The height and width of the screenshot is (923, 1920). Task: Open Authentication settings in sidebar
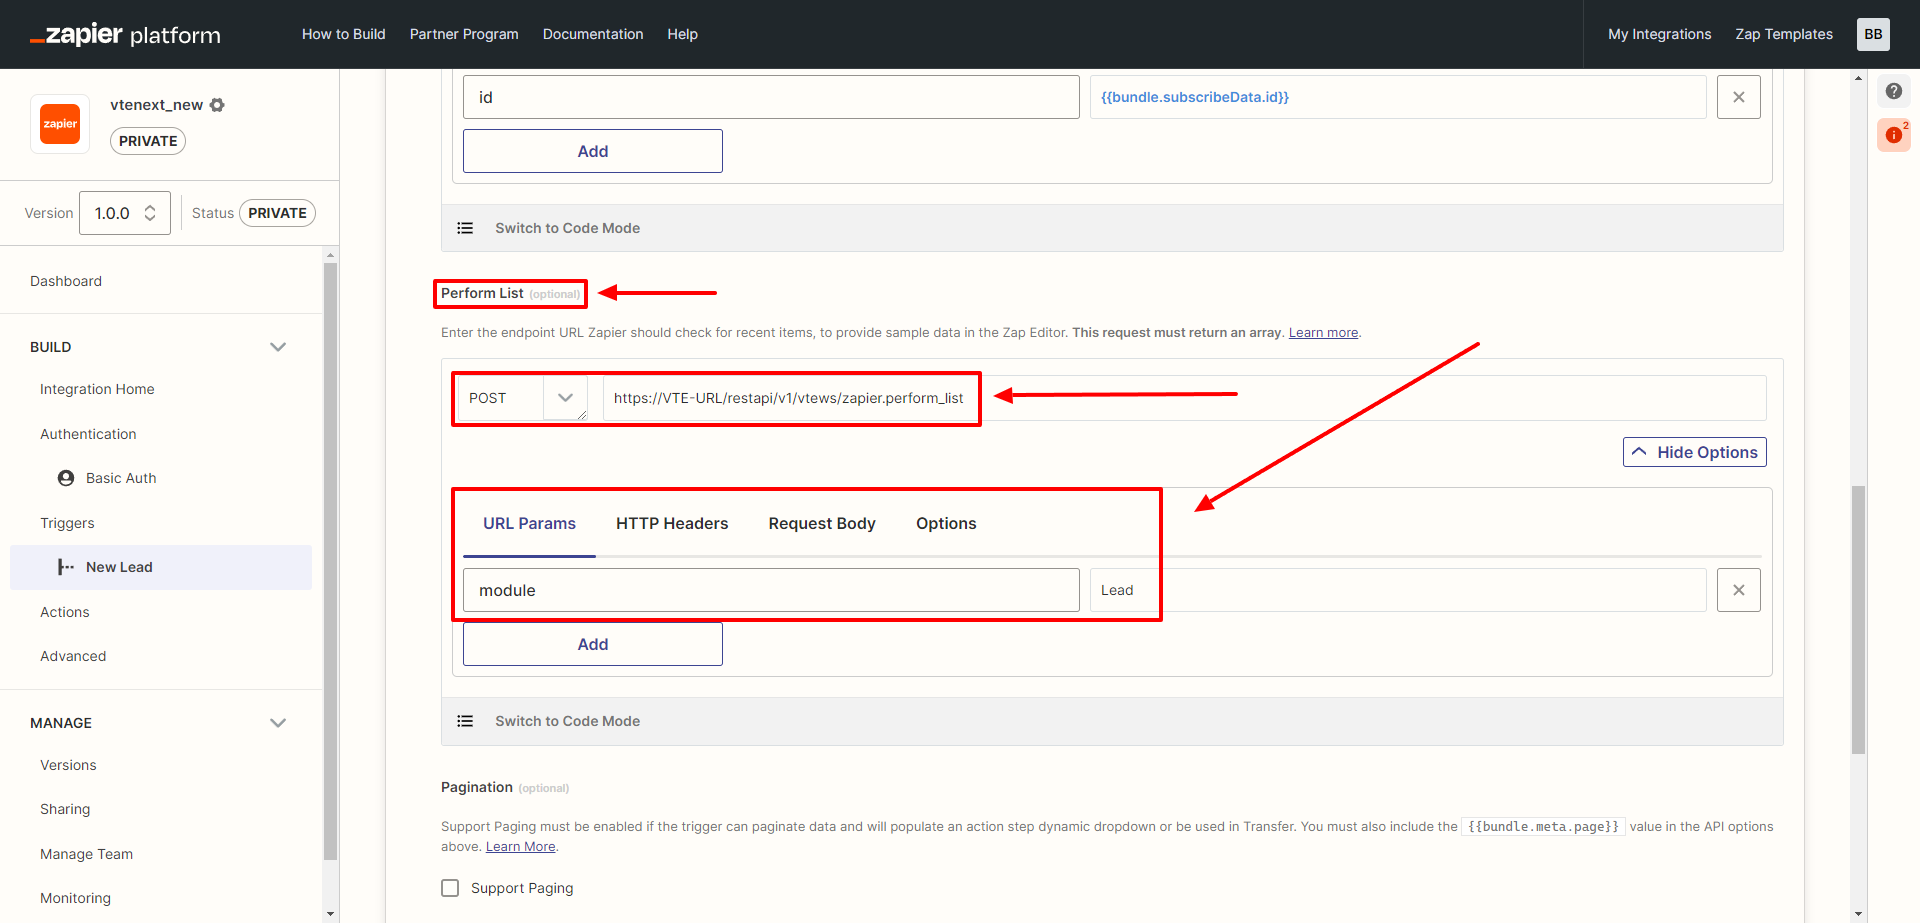(88, 434)
